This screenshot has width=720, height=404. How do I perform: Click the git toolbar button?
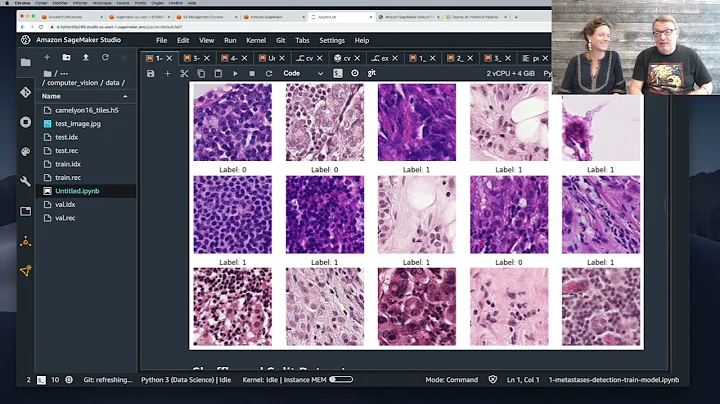pos(371,73)
